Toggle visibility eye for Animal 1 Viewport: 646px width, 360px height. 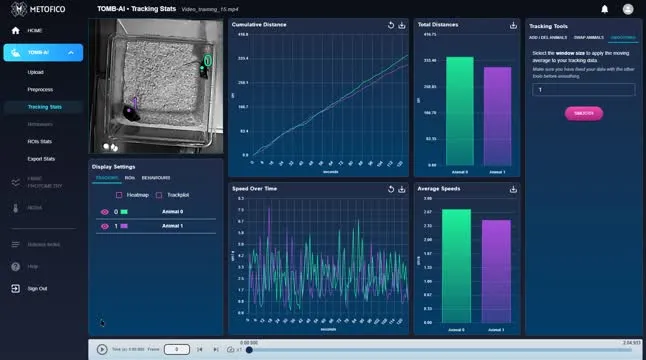(105, 226)
